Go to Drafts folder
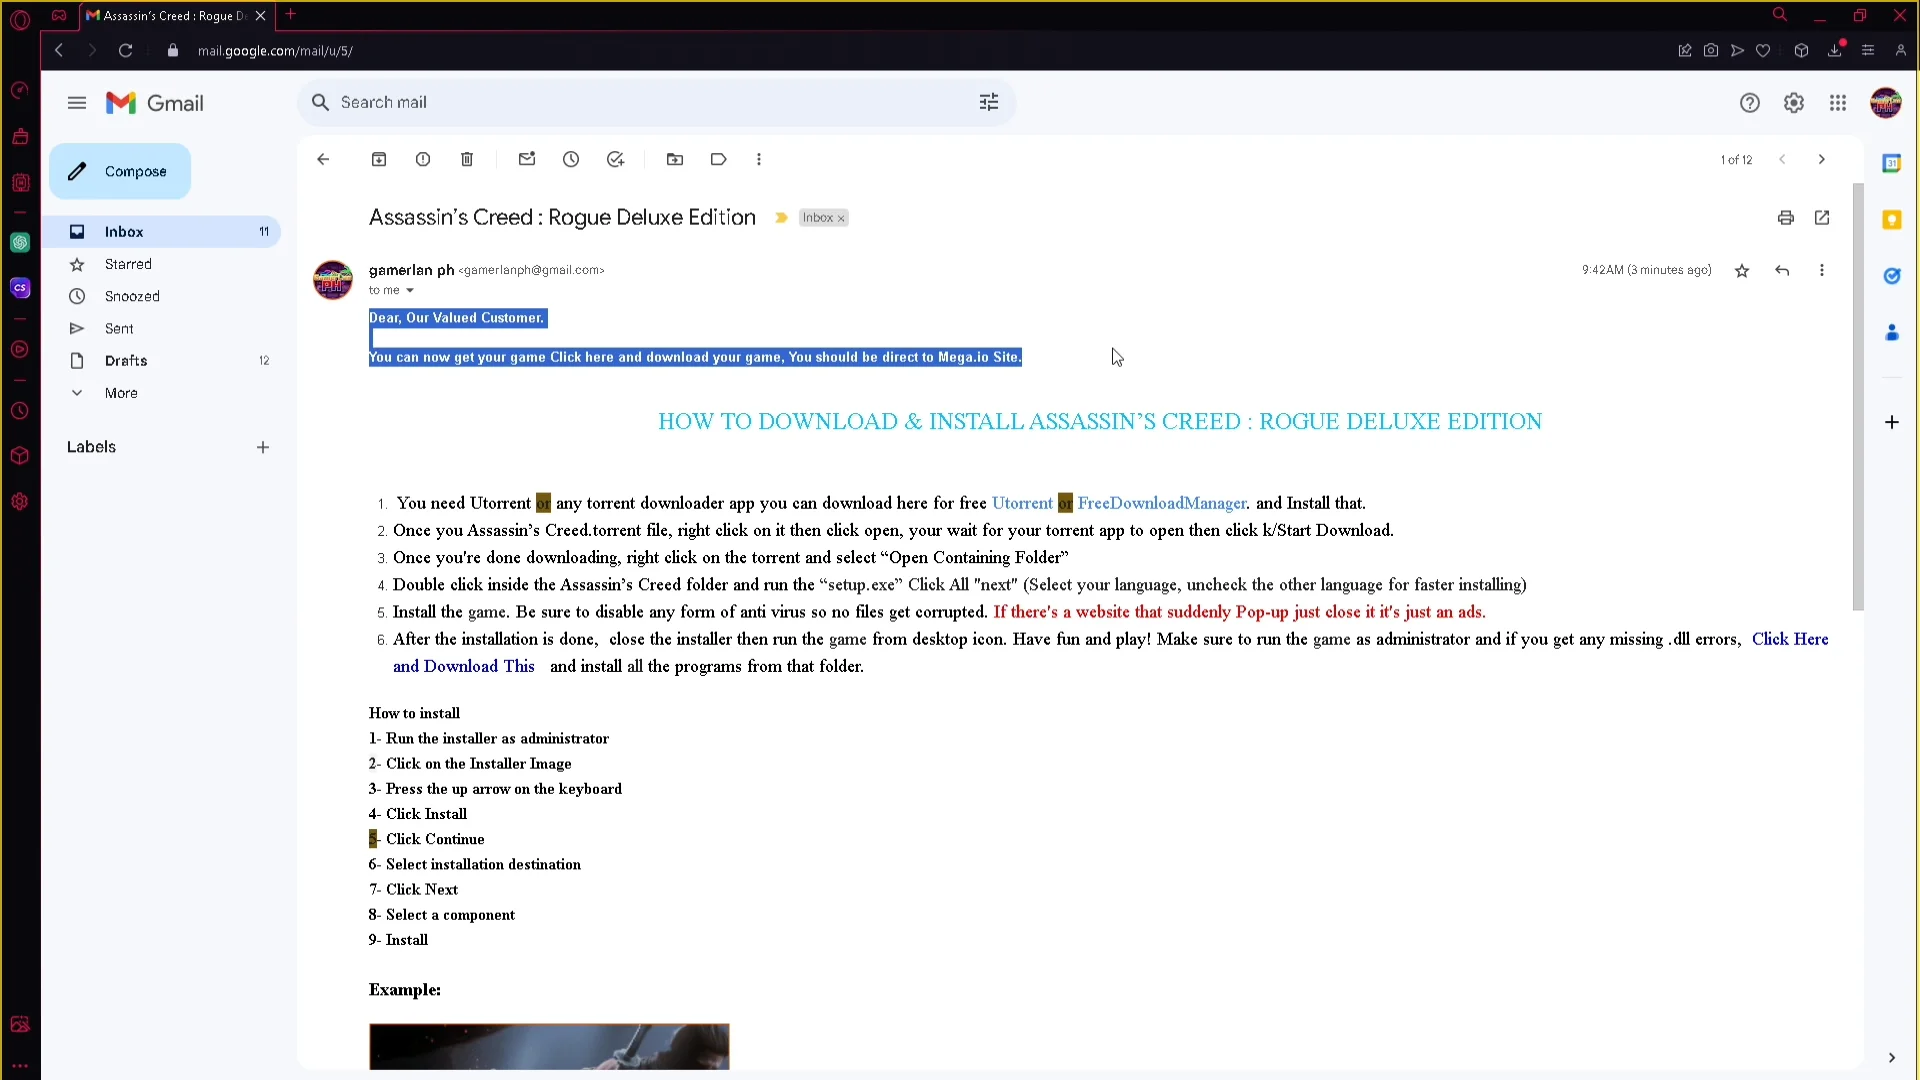1920x1080 pixels. click(126, 361)
